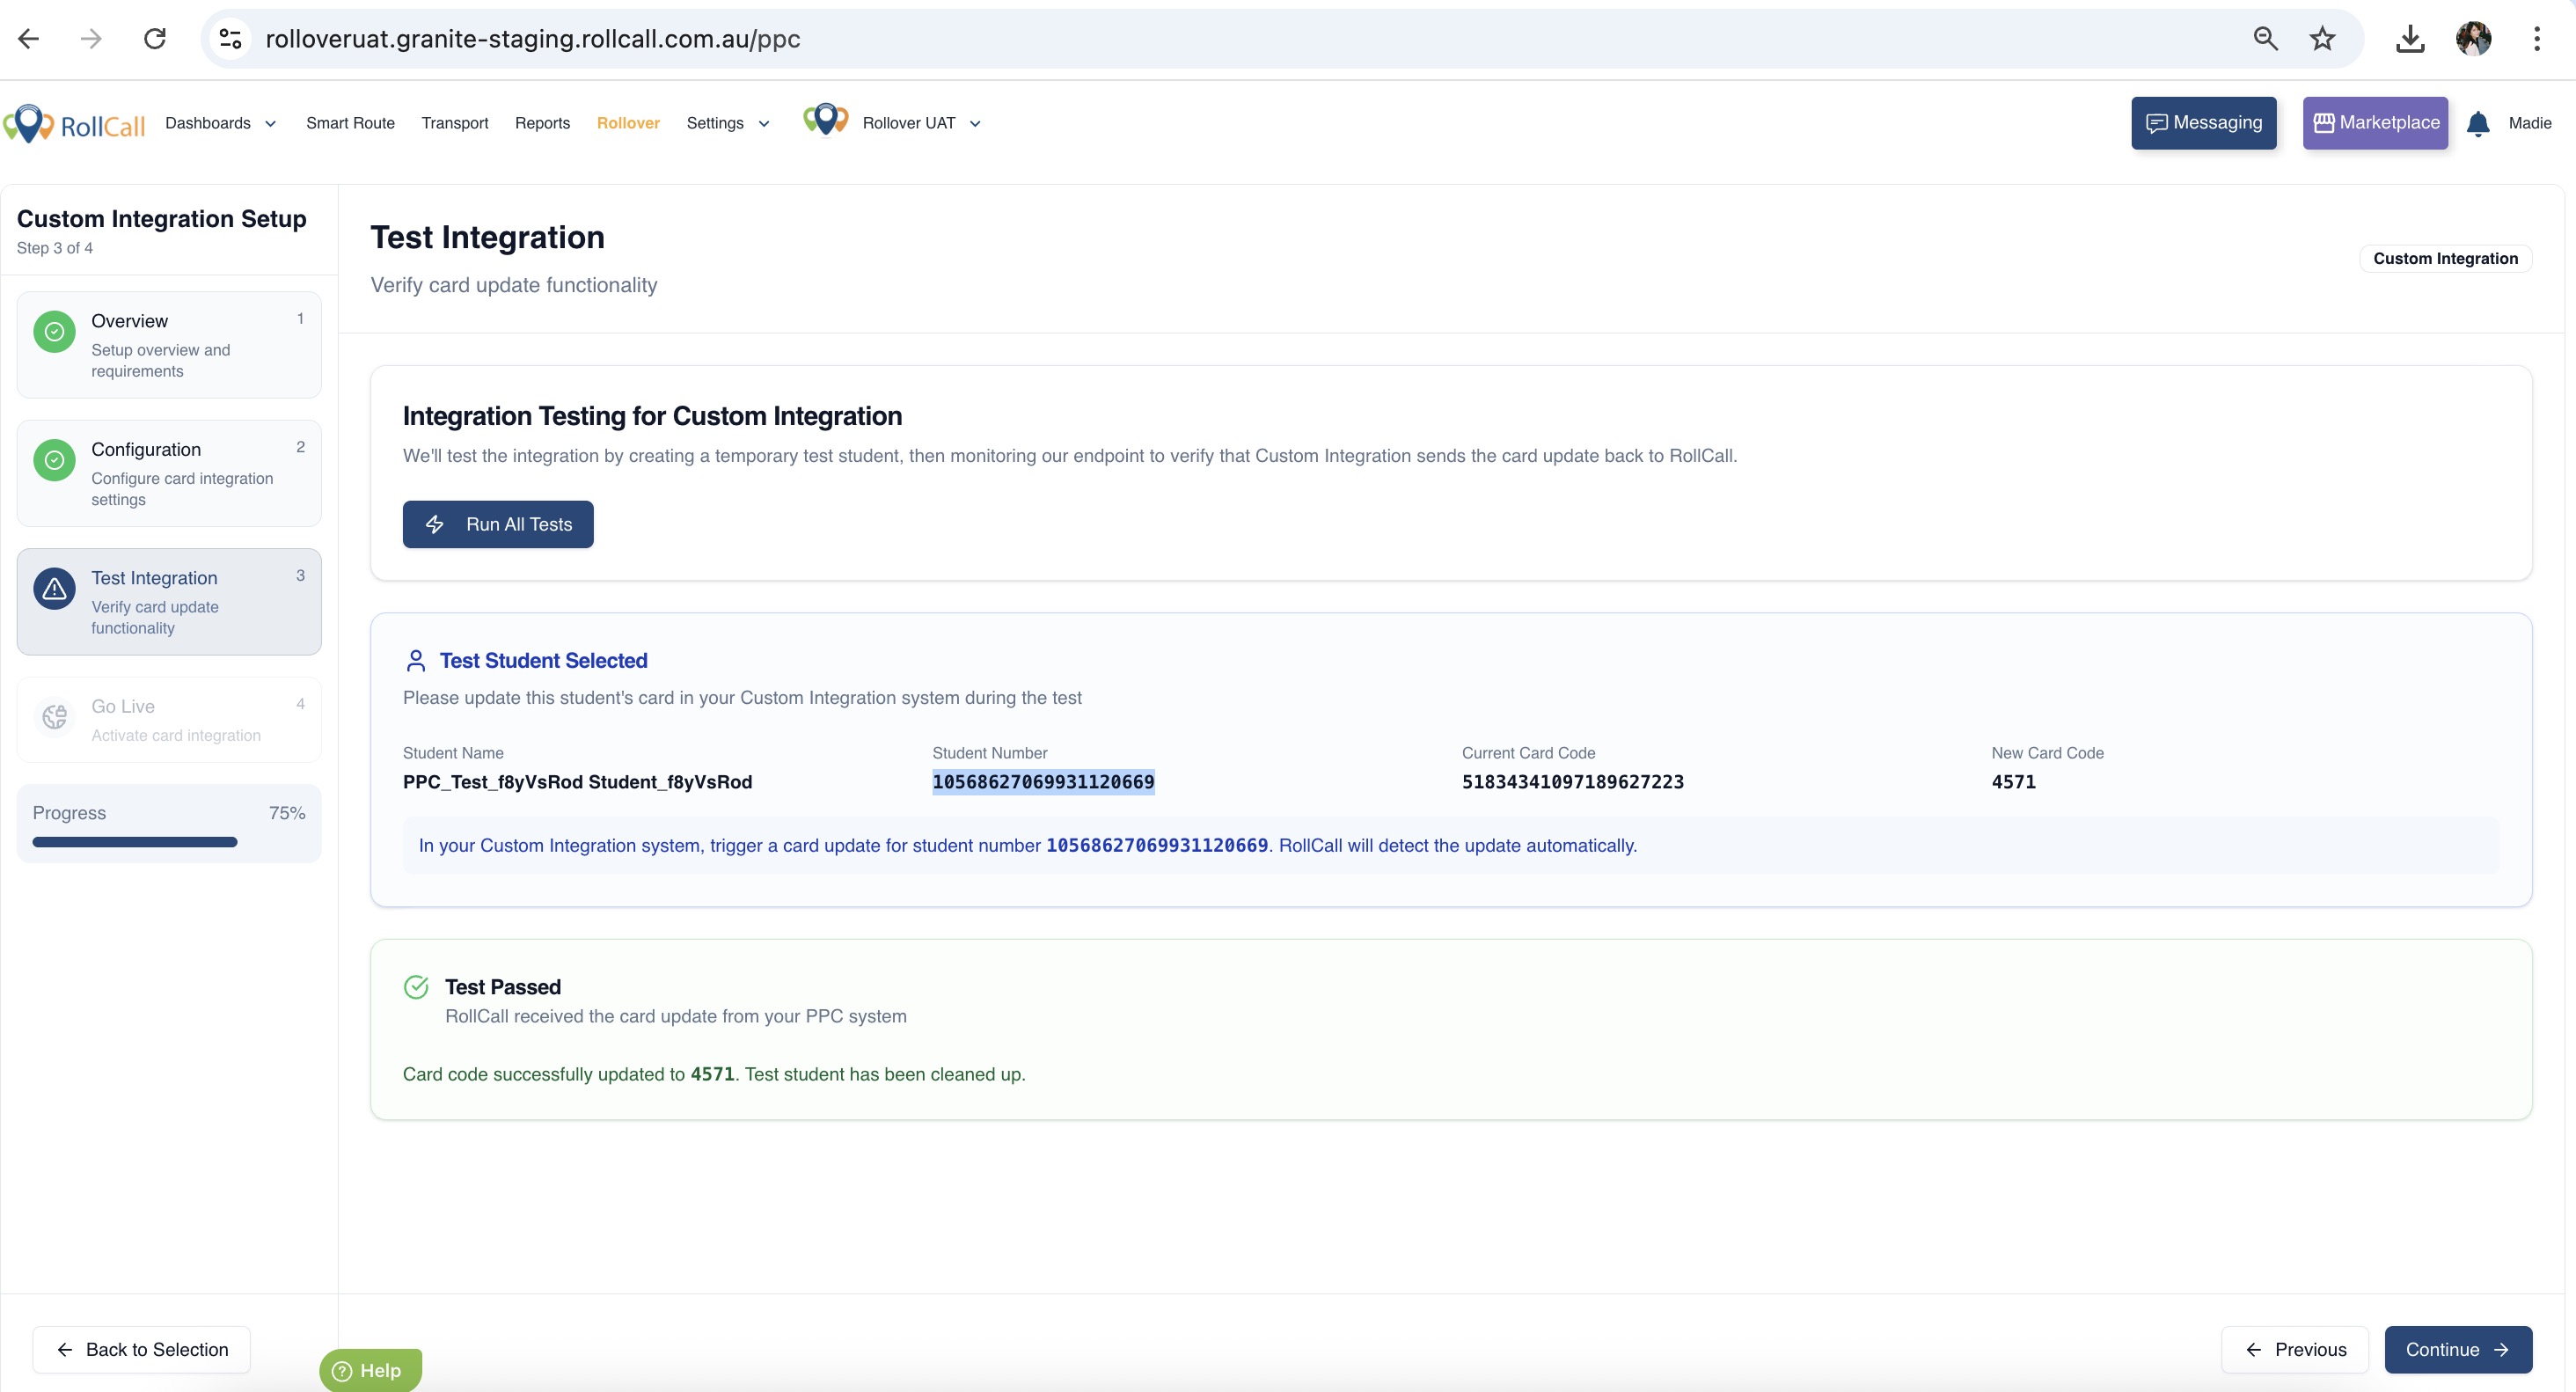Click the browser profile avatar
2576x1392 pixels.
(2473, 39)
